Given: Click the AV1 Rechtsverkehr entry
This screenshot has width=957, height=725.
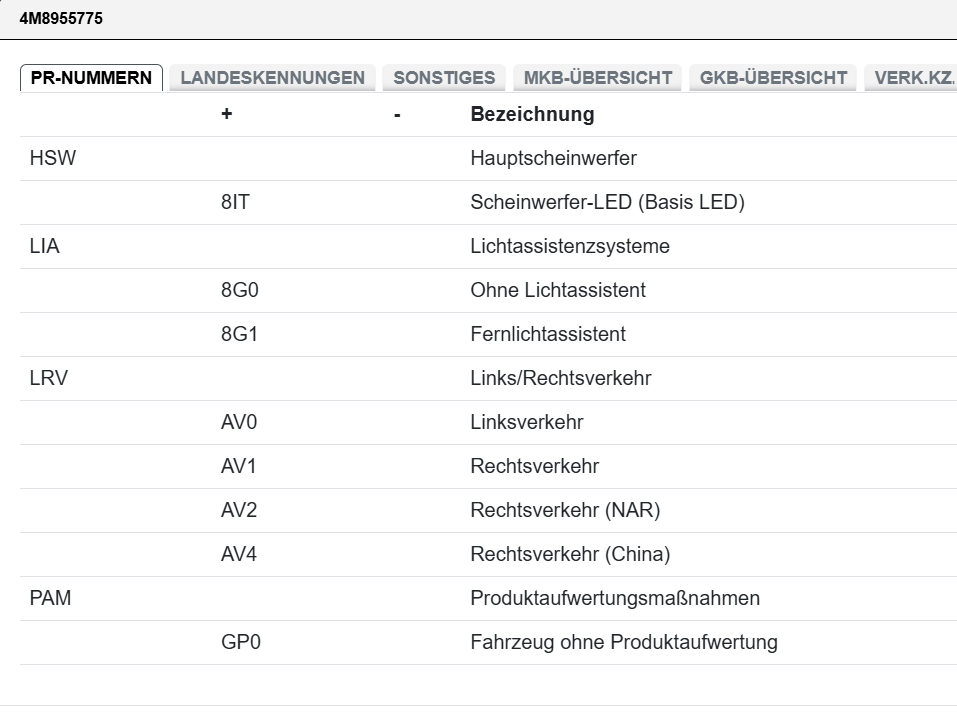Looking at the screenshot, I should pos(534,466).
